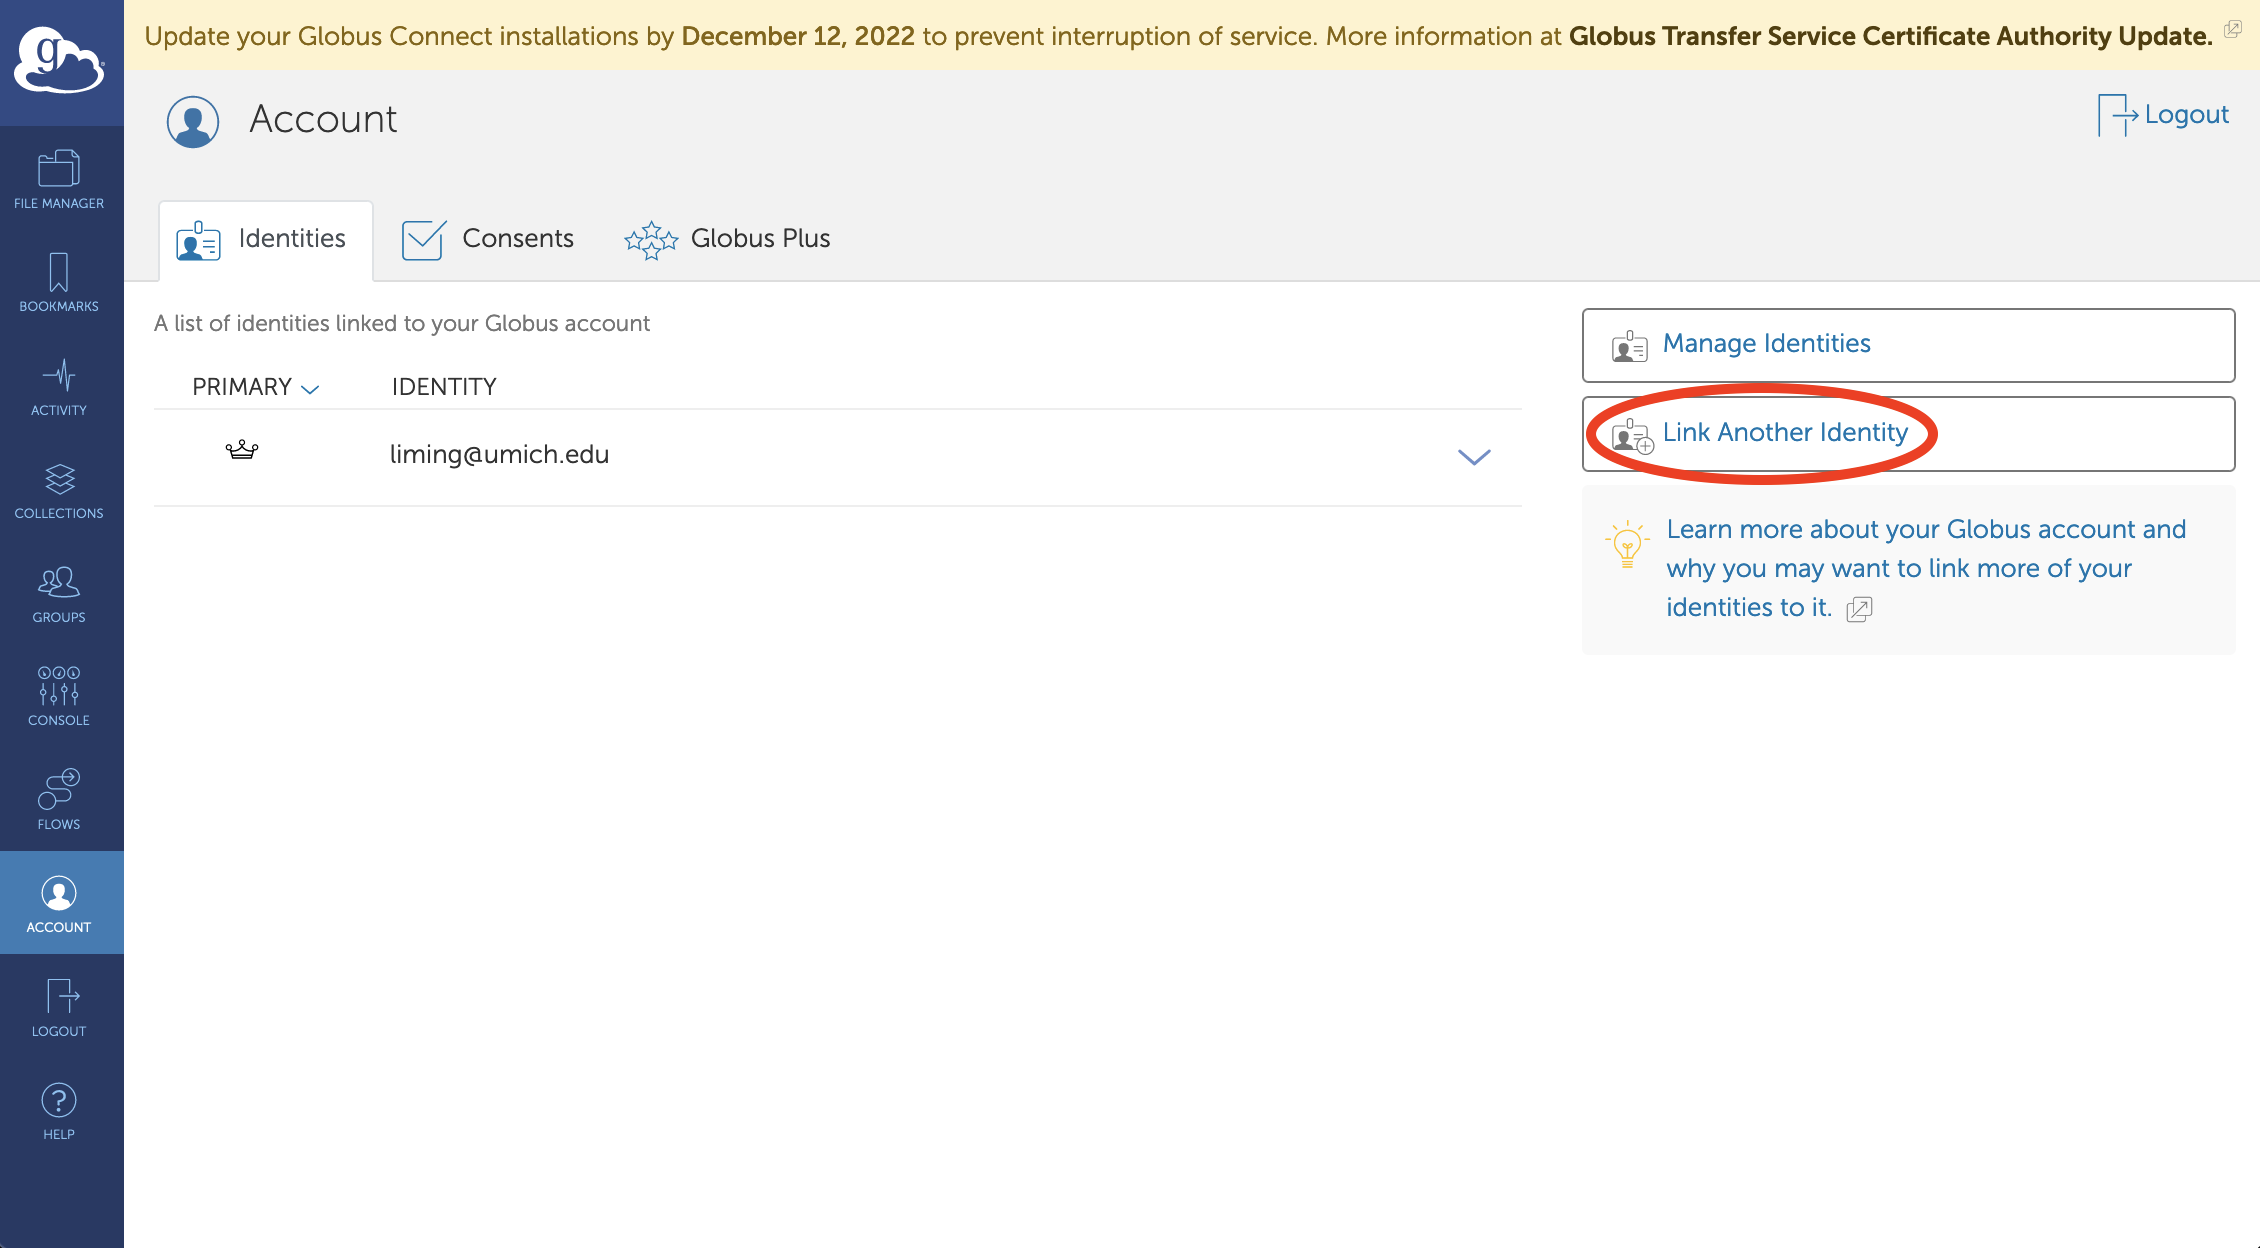Select the Account sidebar item
2260x1248 pixels.
[x=59, y=903]
